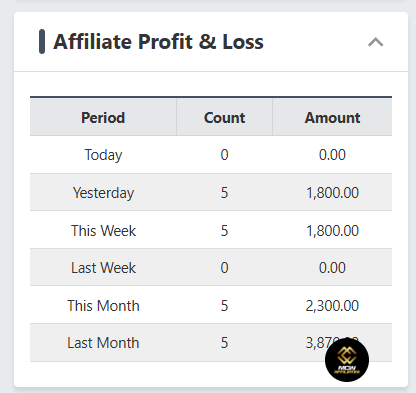This screenshot has height=393, width=416.
Task: Click Today's amount 0.00
Action: coord(332,155)
